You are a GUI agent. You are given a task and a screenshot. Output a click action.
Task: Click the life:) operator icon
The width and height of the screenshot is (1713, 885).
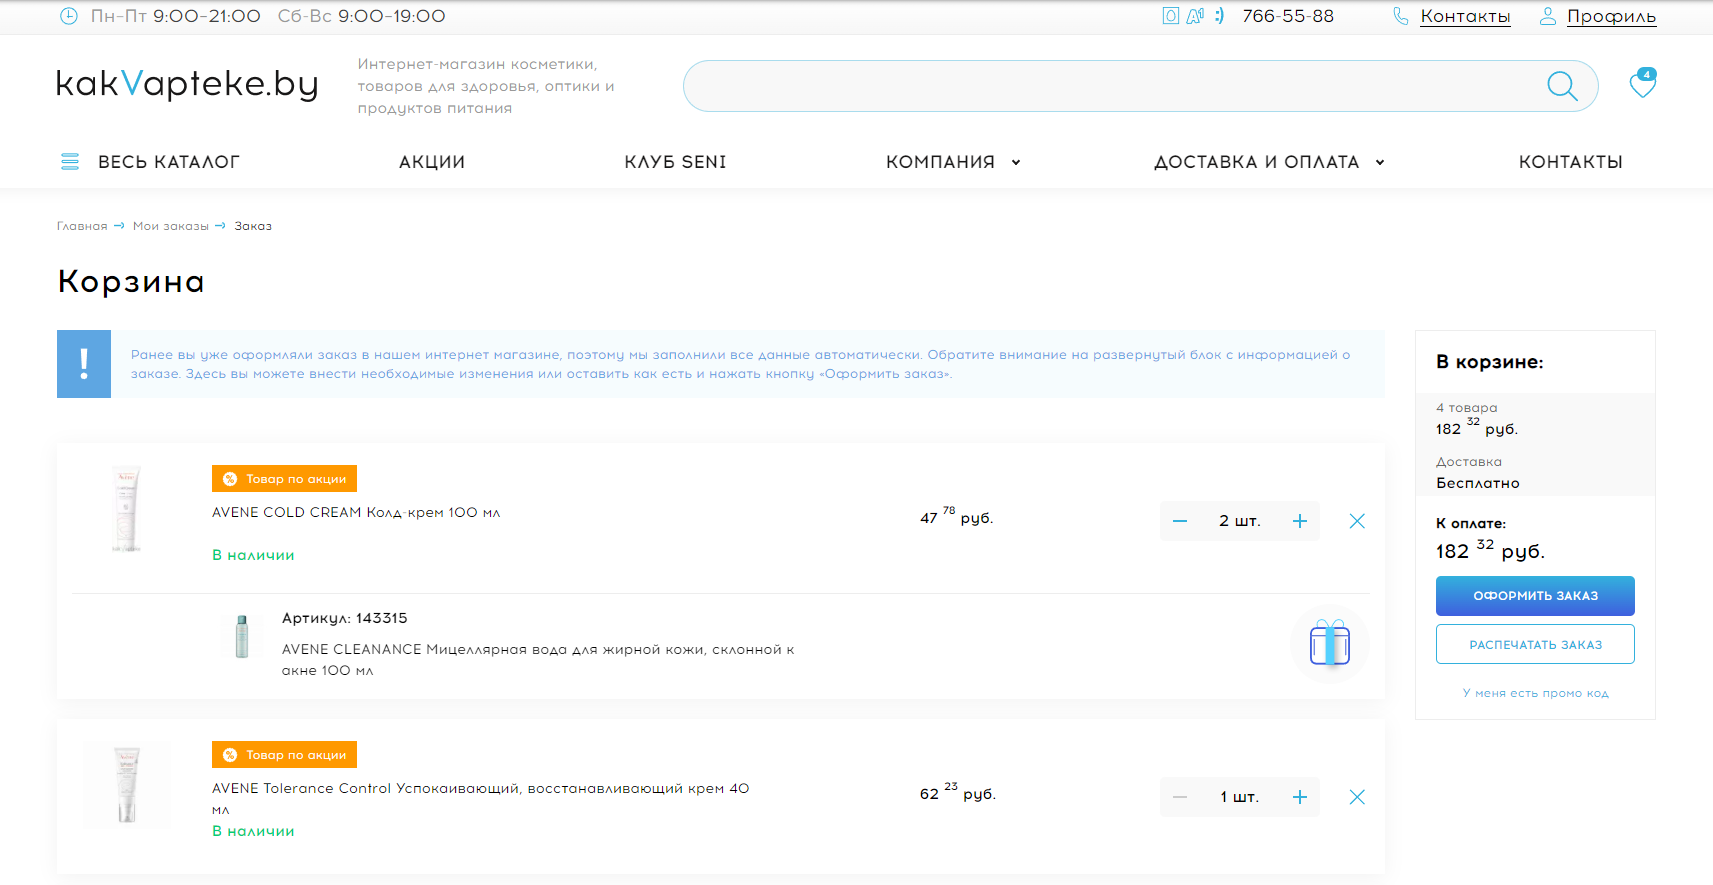point(1219,16)
